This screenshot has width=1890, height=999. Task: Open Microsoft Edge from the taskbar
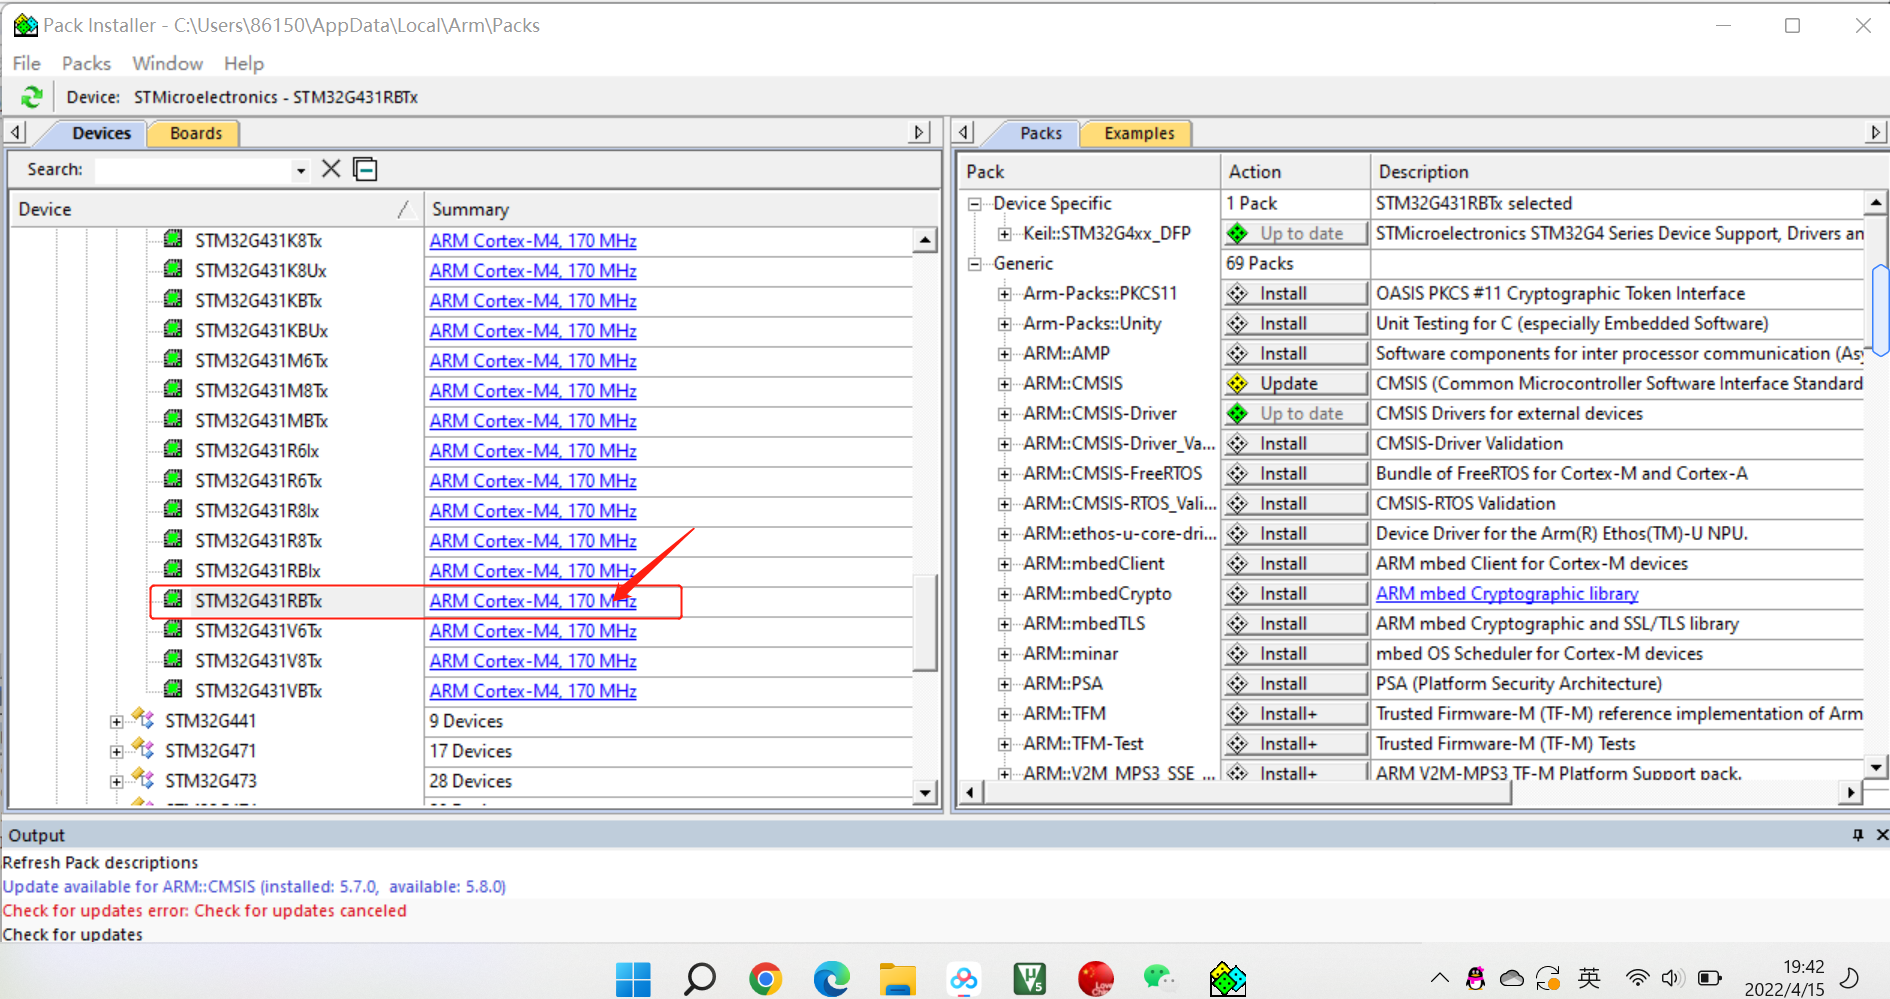(831, 978)
